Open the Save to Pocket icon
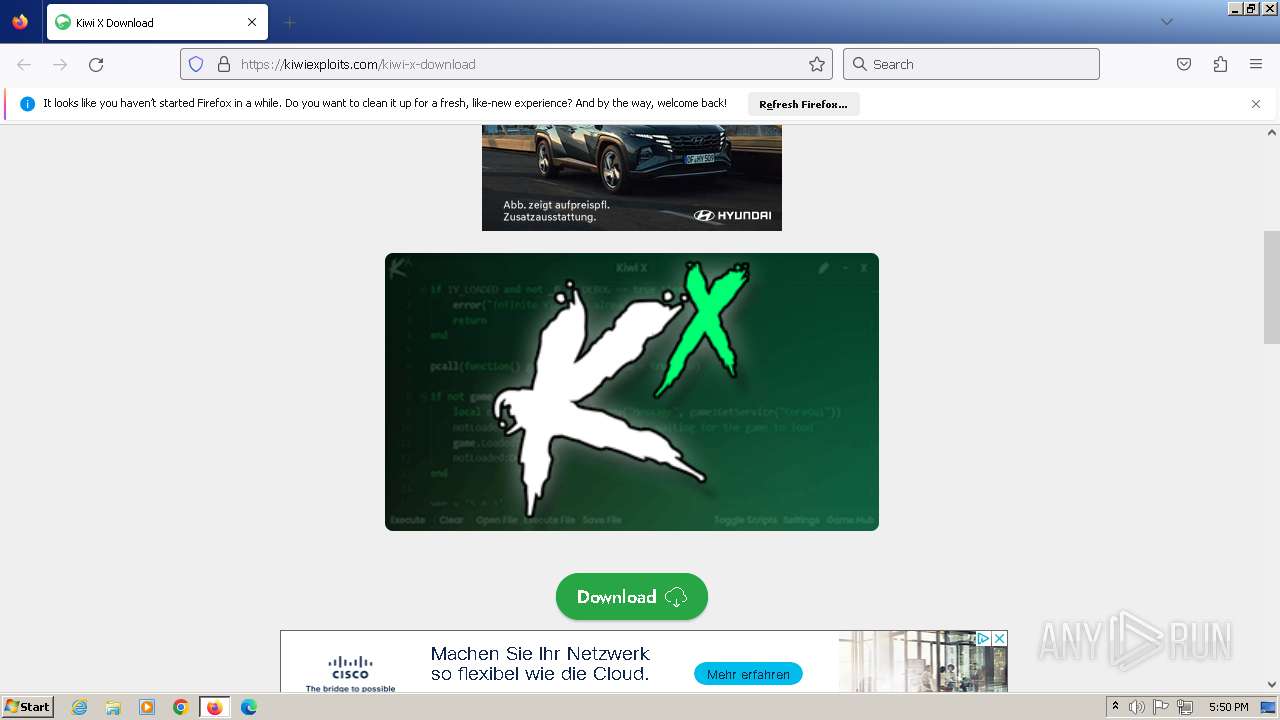 1184,64
